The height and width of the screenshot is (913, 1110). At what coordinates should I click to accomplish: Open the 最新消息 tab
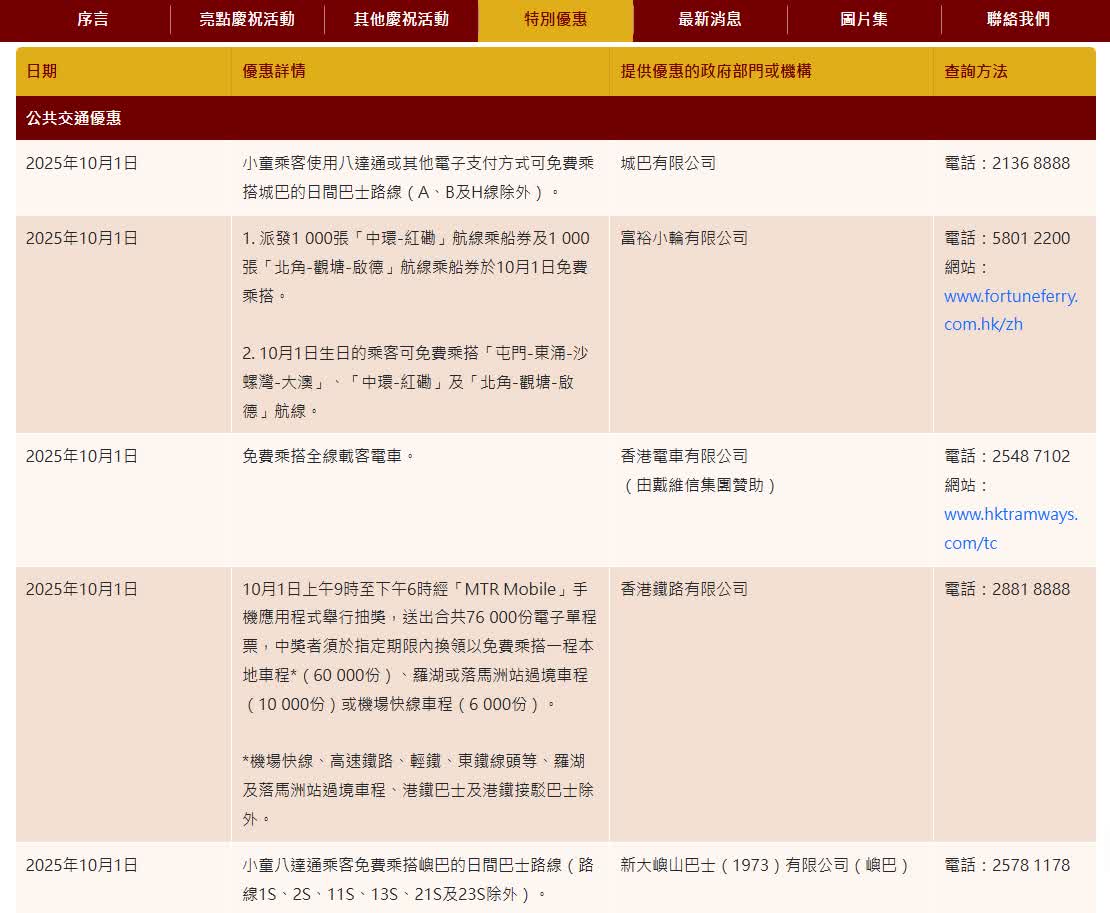pyautogui.click(x=710, y=19)
